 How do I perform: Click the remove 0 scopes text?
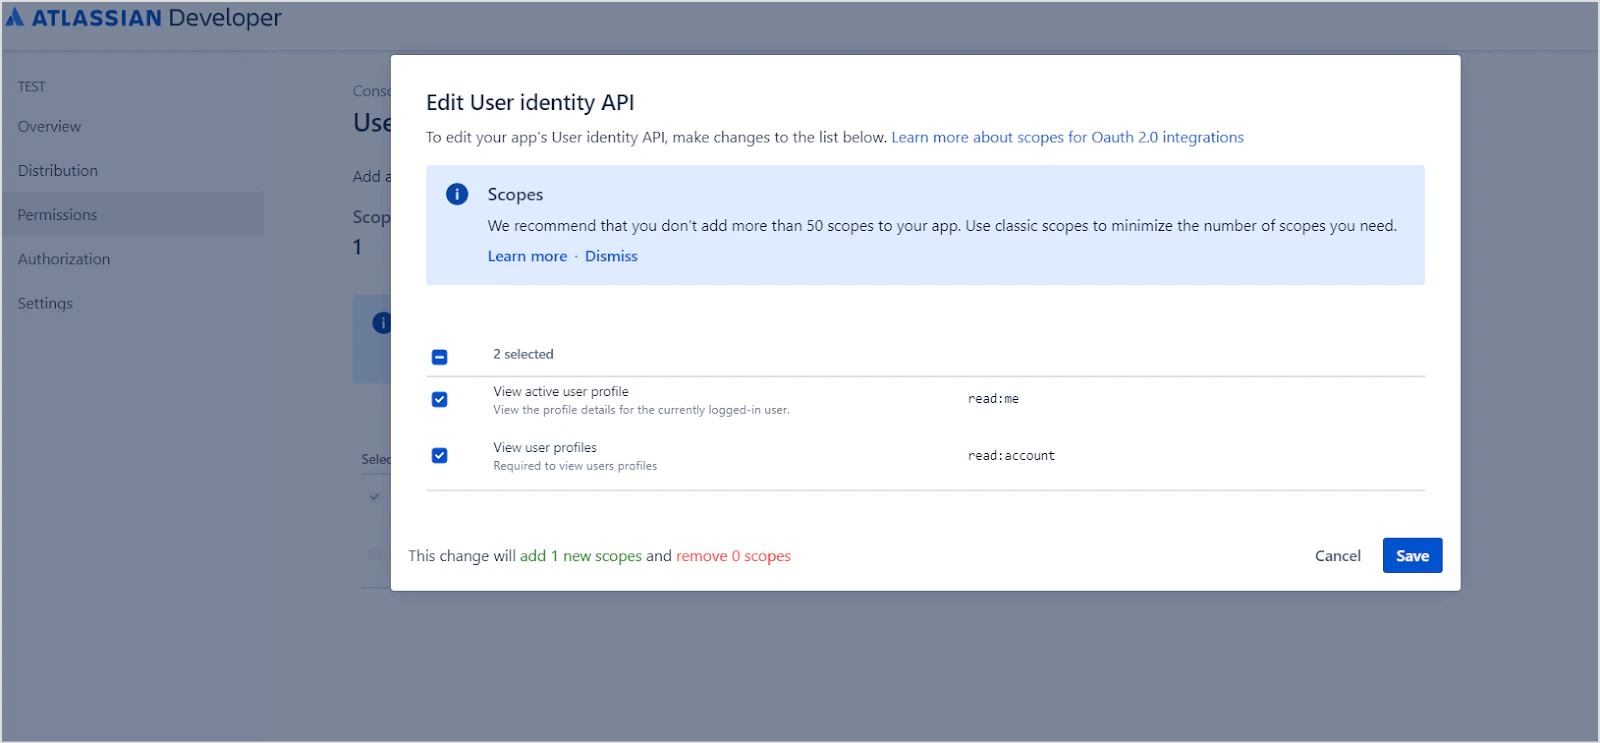733,556
